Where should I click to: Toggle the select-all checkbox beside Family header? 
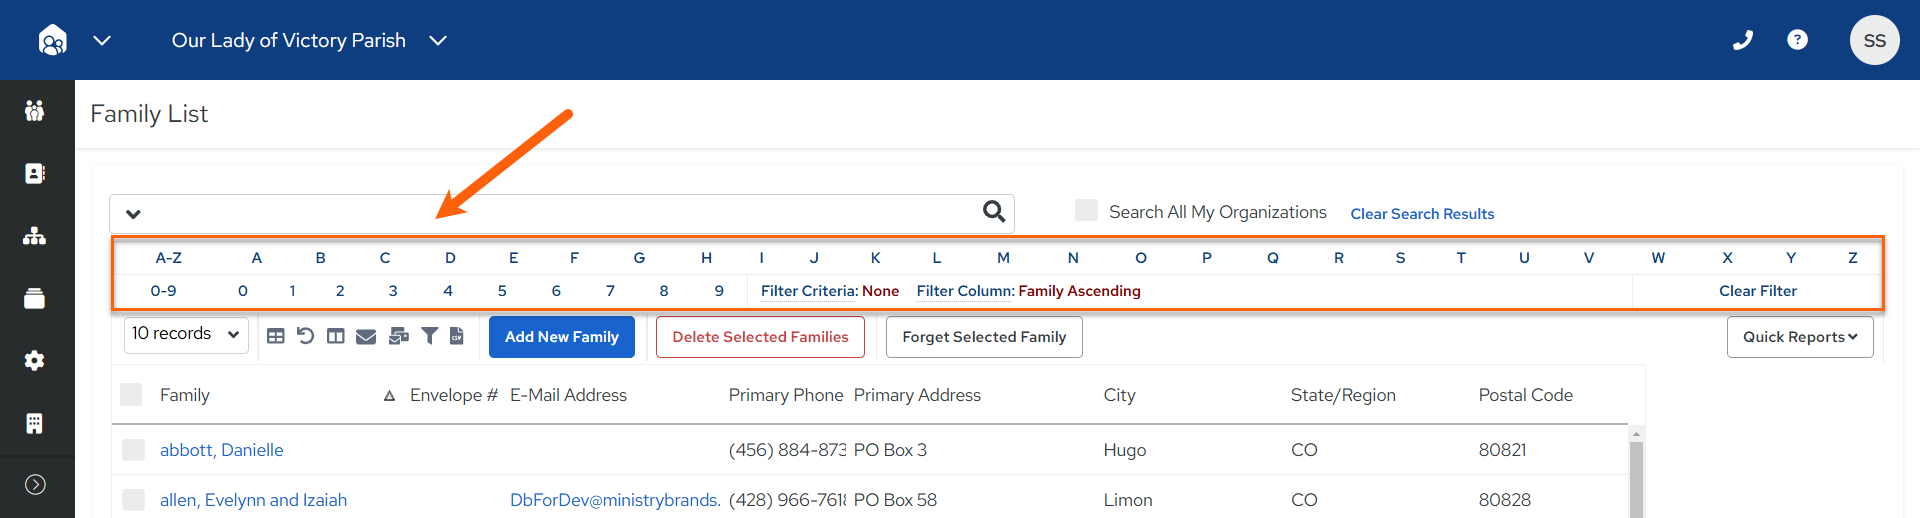tap(131, 394)
